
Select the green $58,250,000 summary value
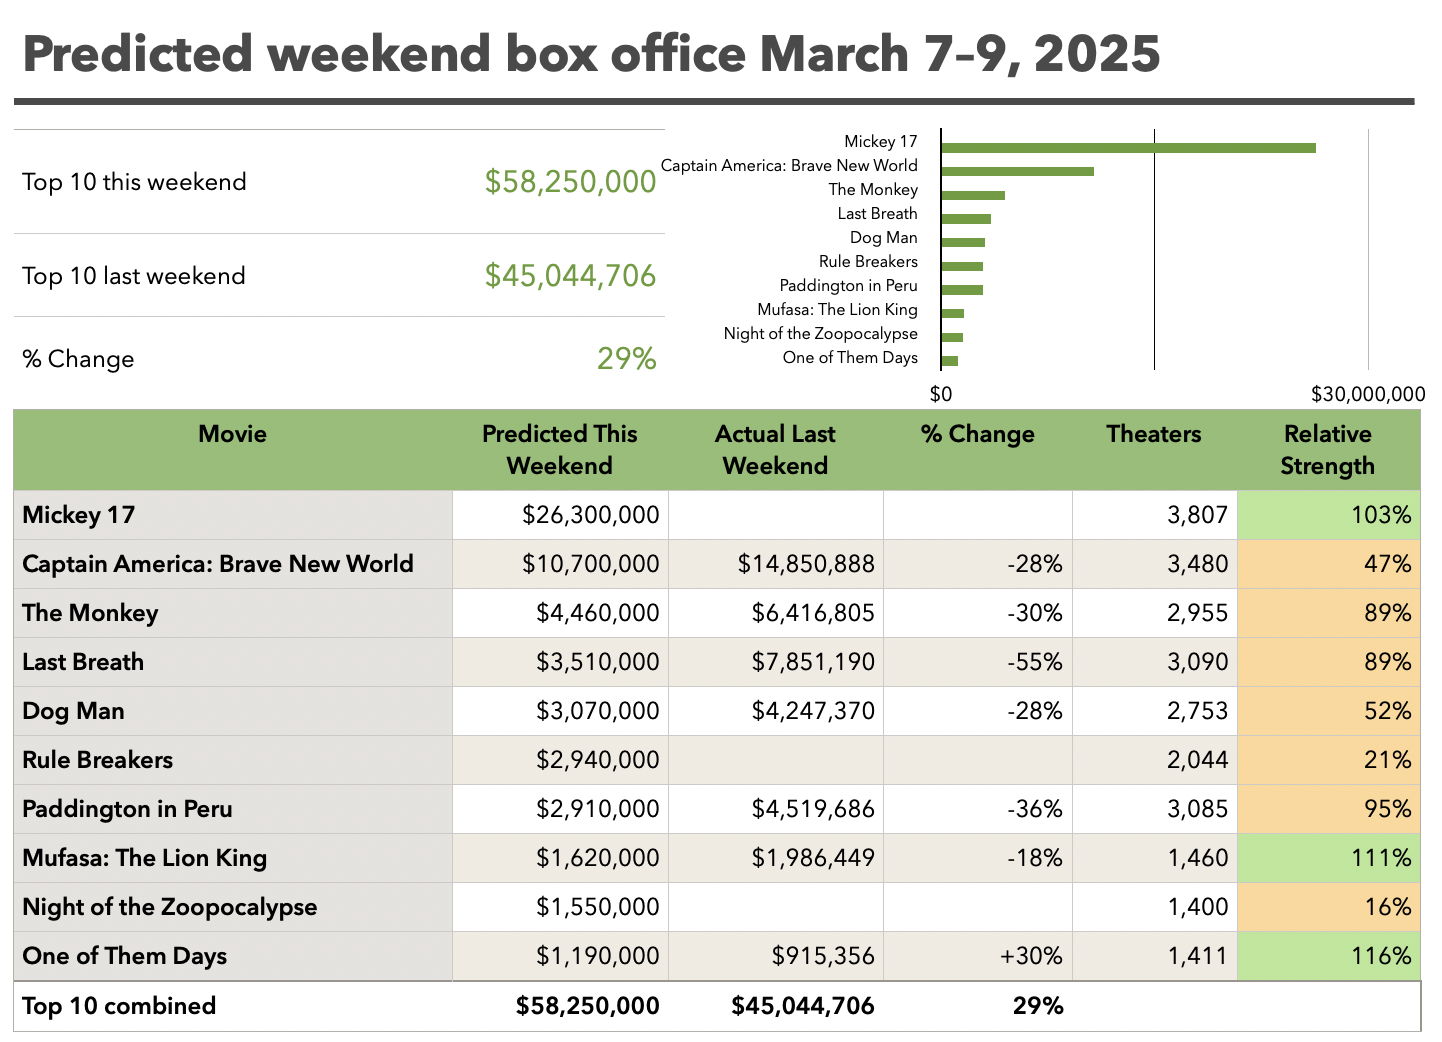570,181
